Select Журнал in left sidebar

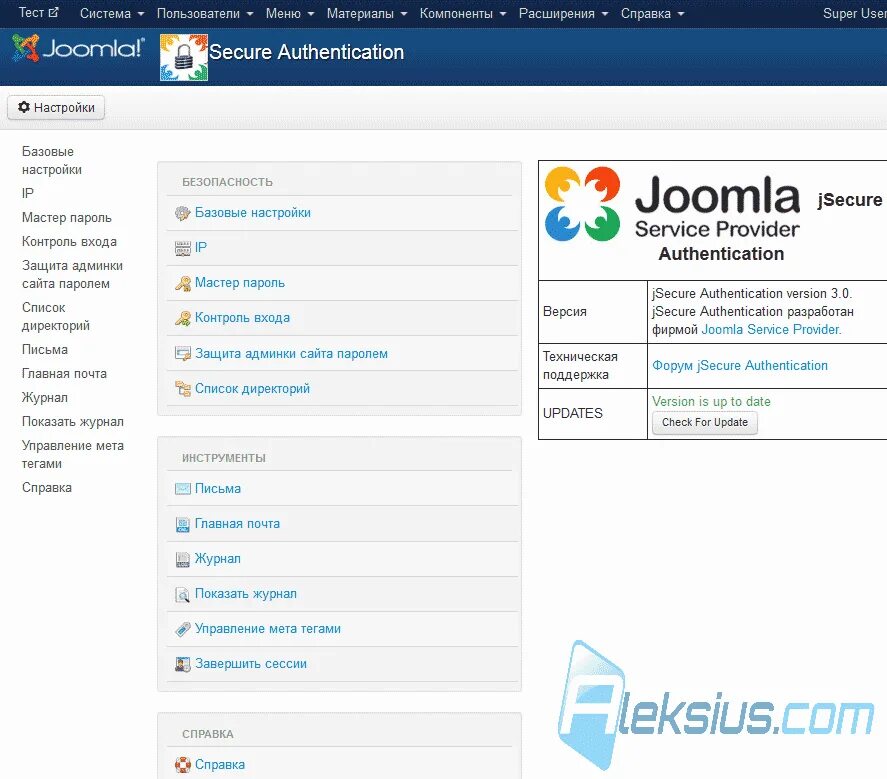pyautogui.click(x=45, y=398)
